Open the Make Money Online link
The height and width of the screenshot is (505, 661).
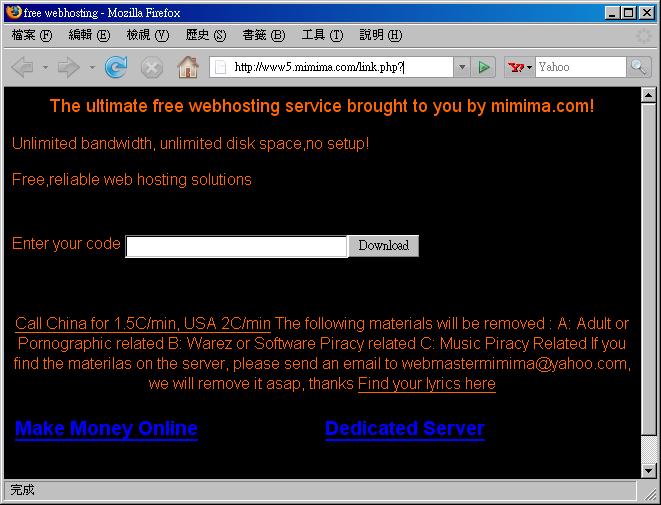tap(106, 429)
